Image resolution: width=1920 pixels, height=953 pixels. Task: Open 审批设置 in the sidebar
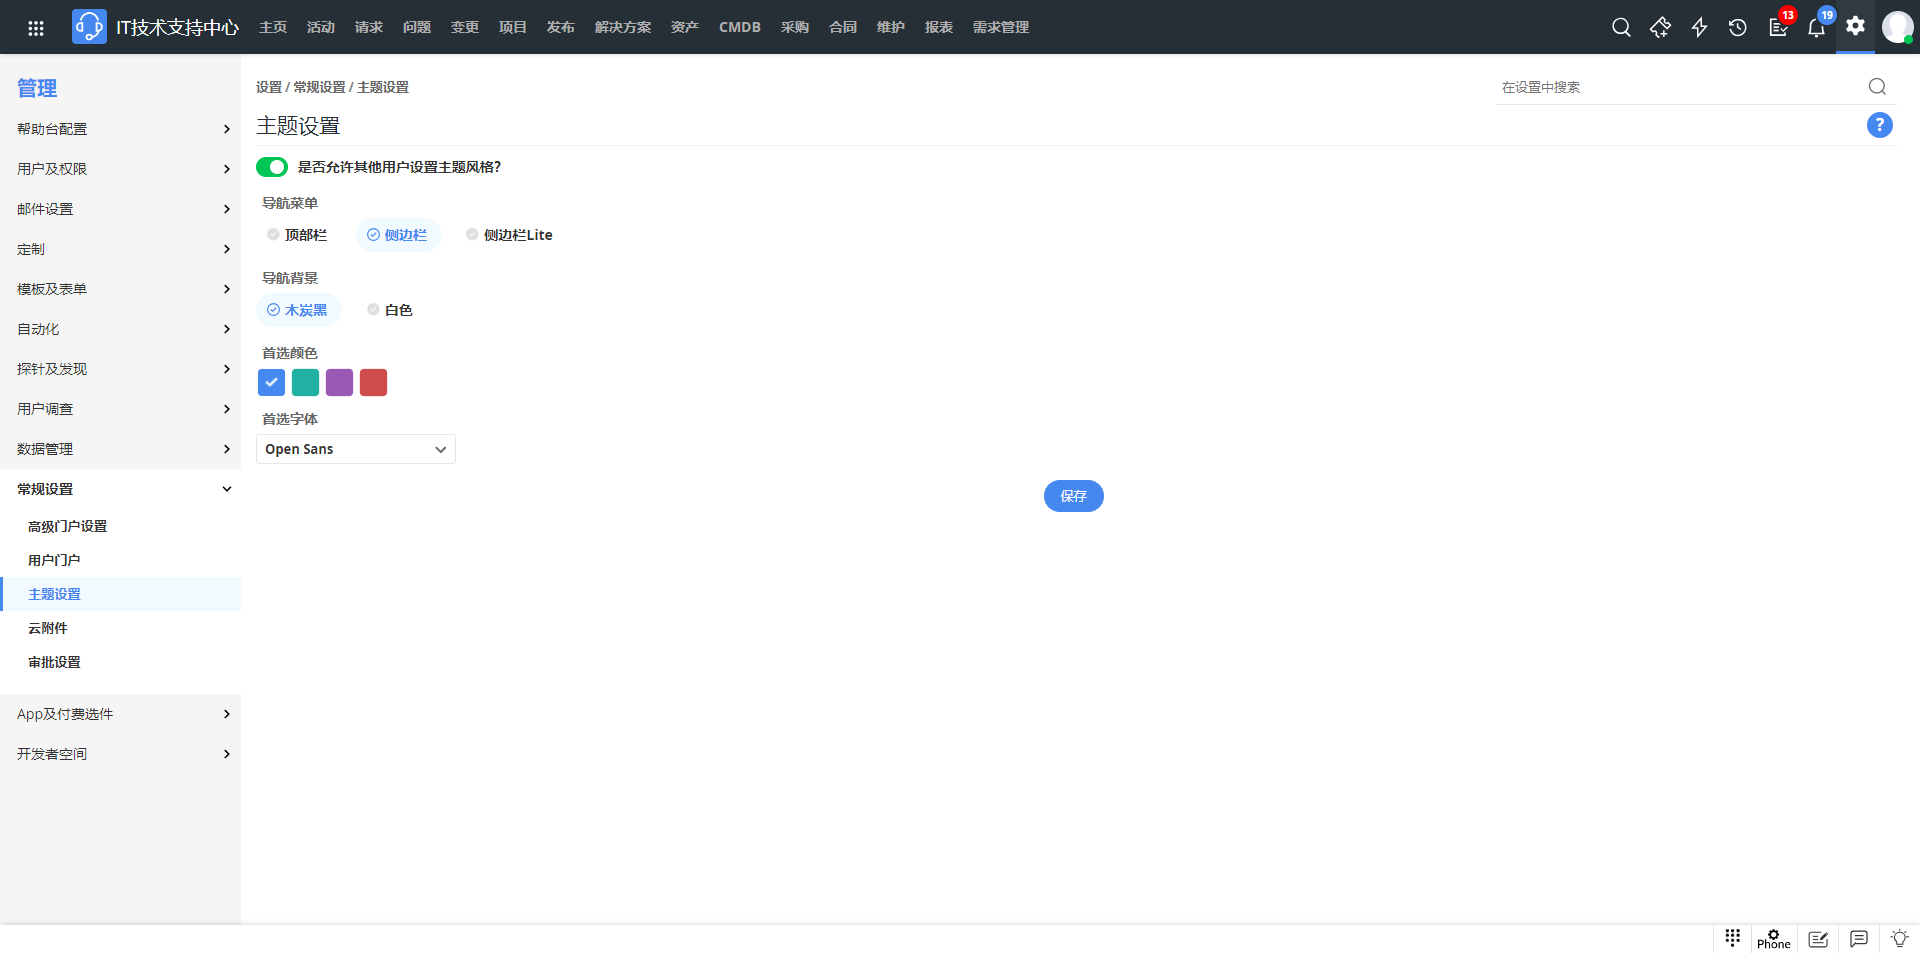pos(54,662)
